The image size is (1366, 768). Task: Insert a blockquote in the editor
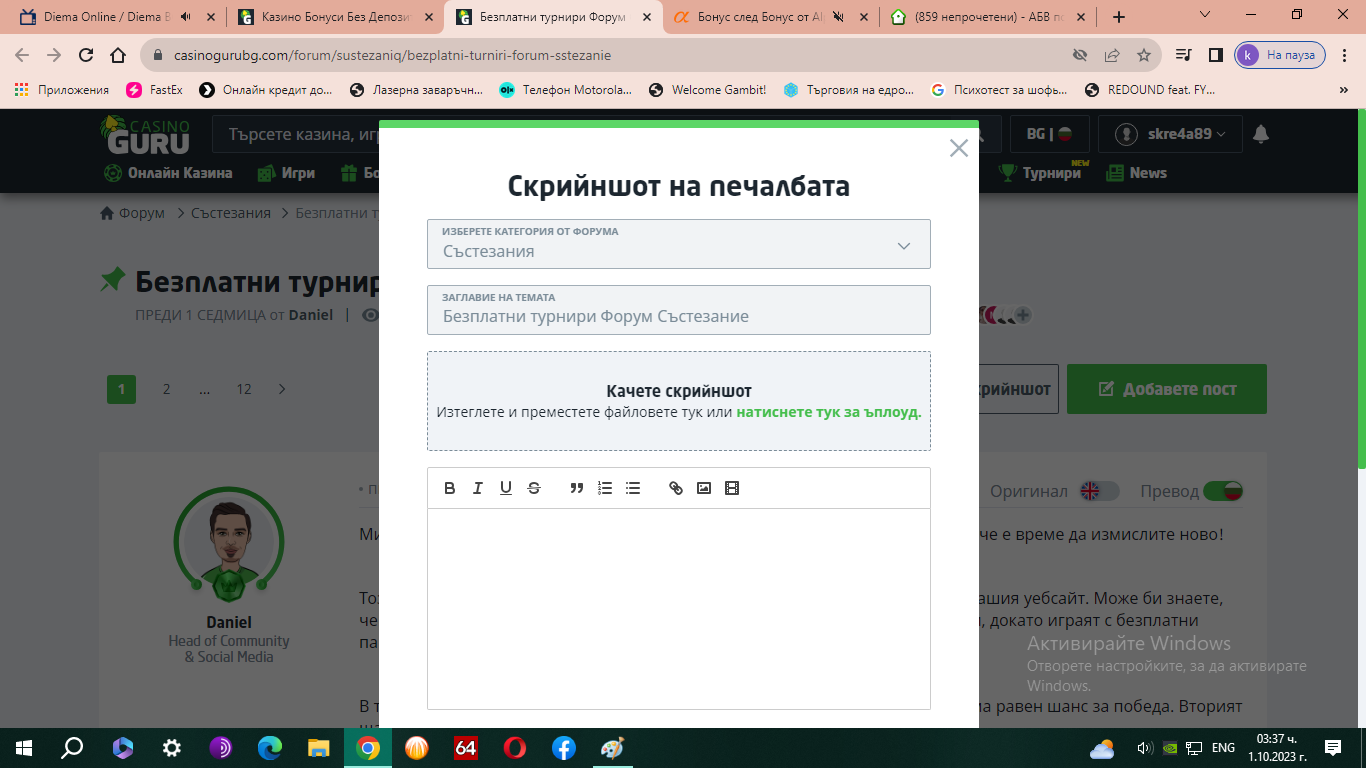(576, 488)
